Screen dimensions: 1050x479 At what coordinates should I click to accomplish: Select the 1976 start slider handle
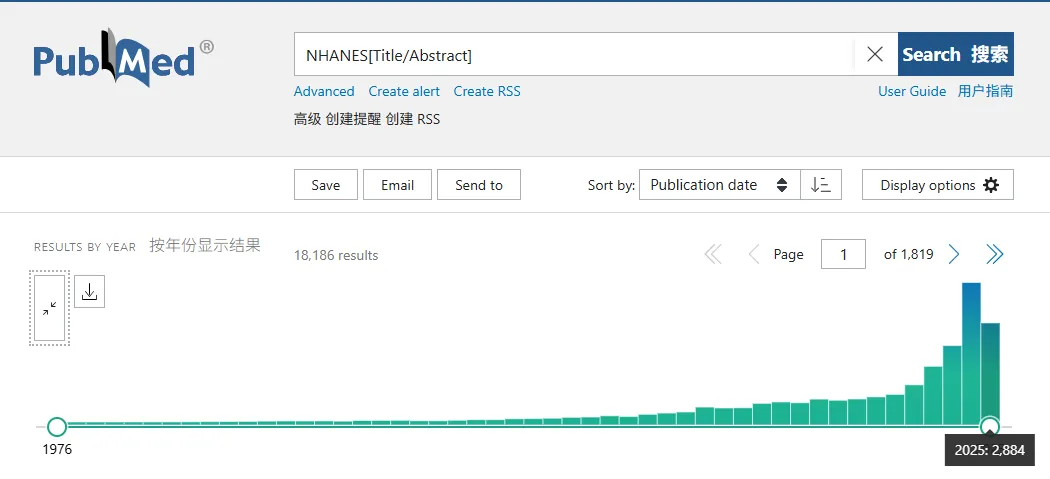pos(58,426)
